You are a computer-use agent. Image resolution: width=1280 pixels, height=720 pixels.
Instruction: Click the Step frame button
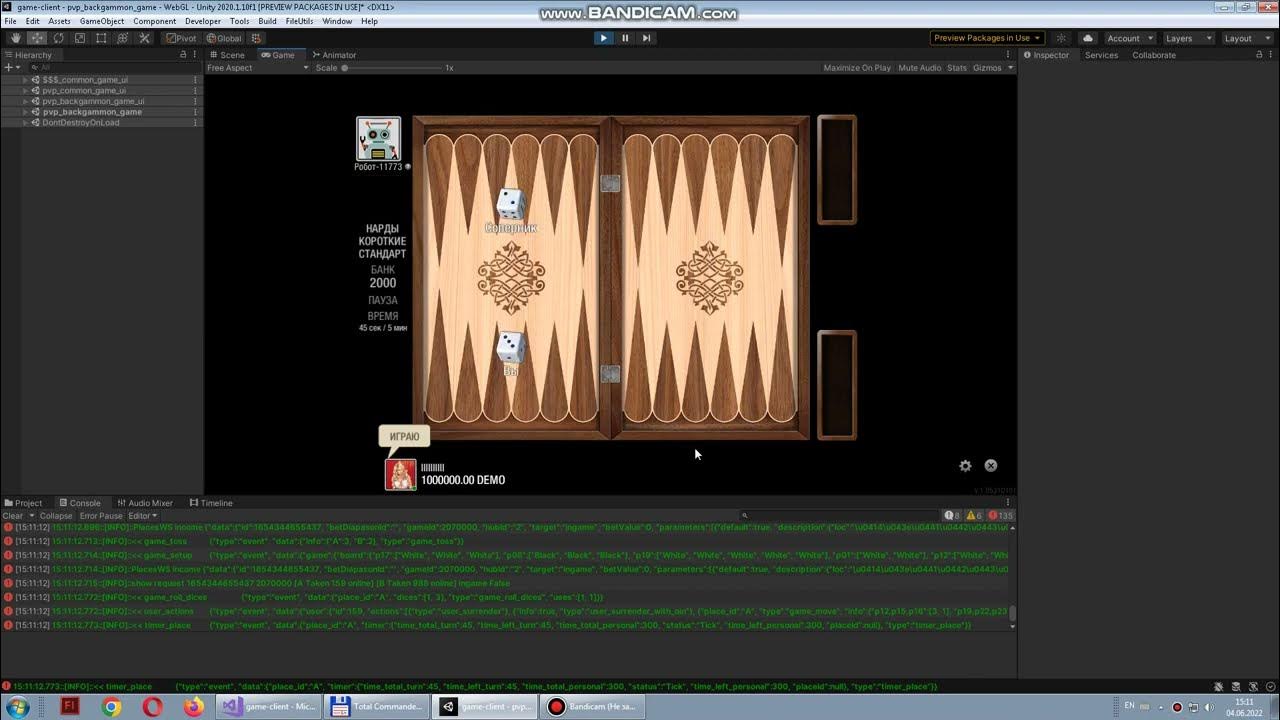click(x=647, y=38)
